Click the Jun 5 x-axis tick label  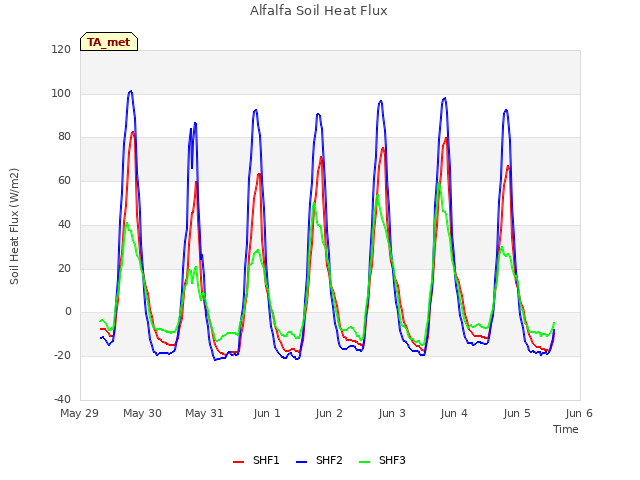(517, 413)
